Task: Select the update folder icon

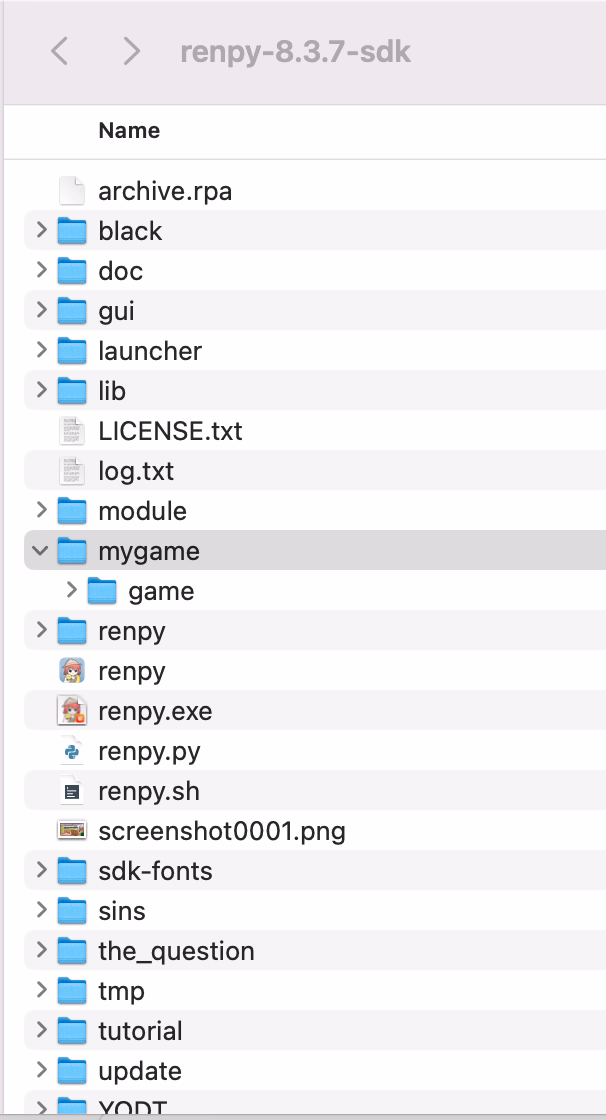Action: 71,1071
